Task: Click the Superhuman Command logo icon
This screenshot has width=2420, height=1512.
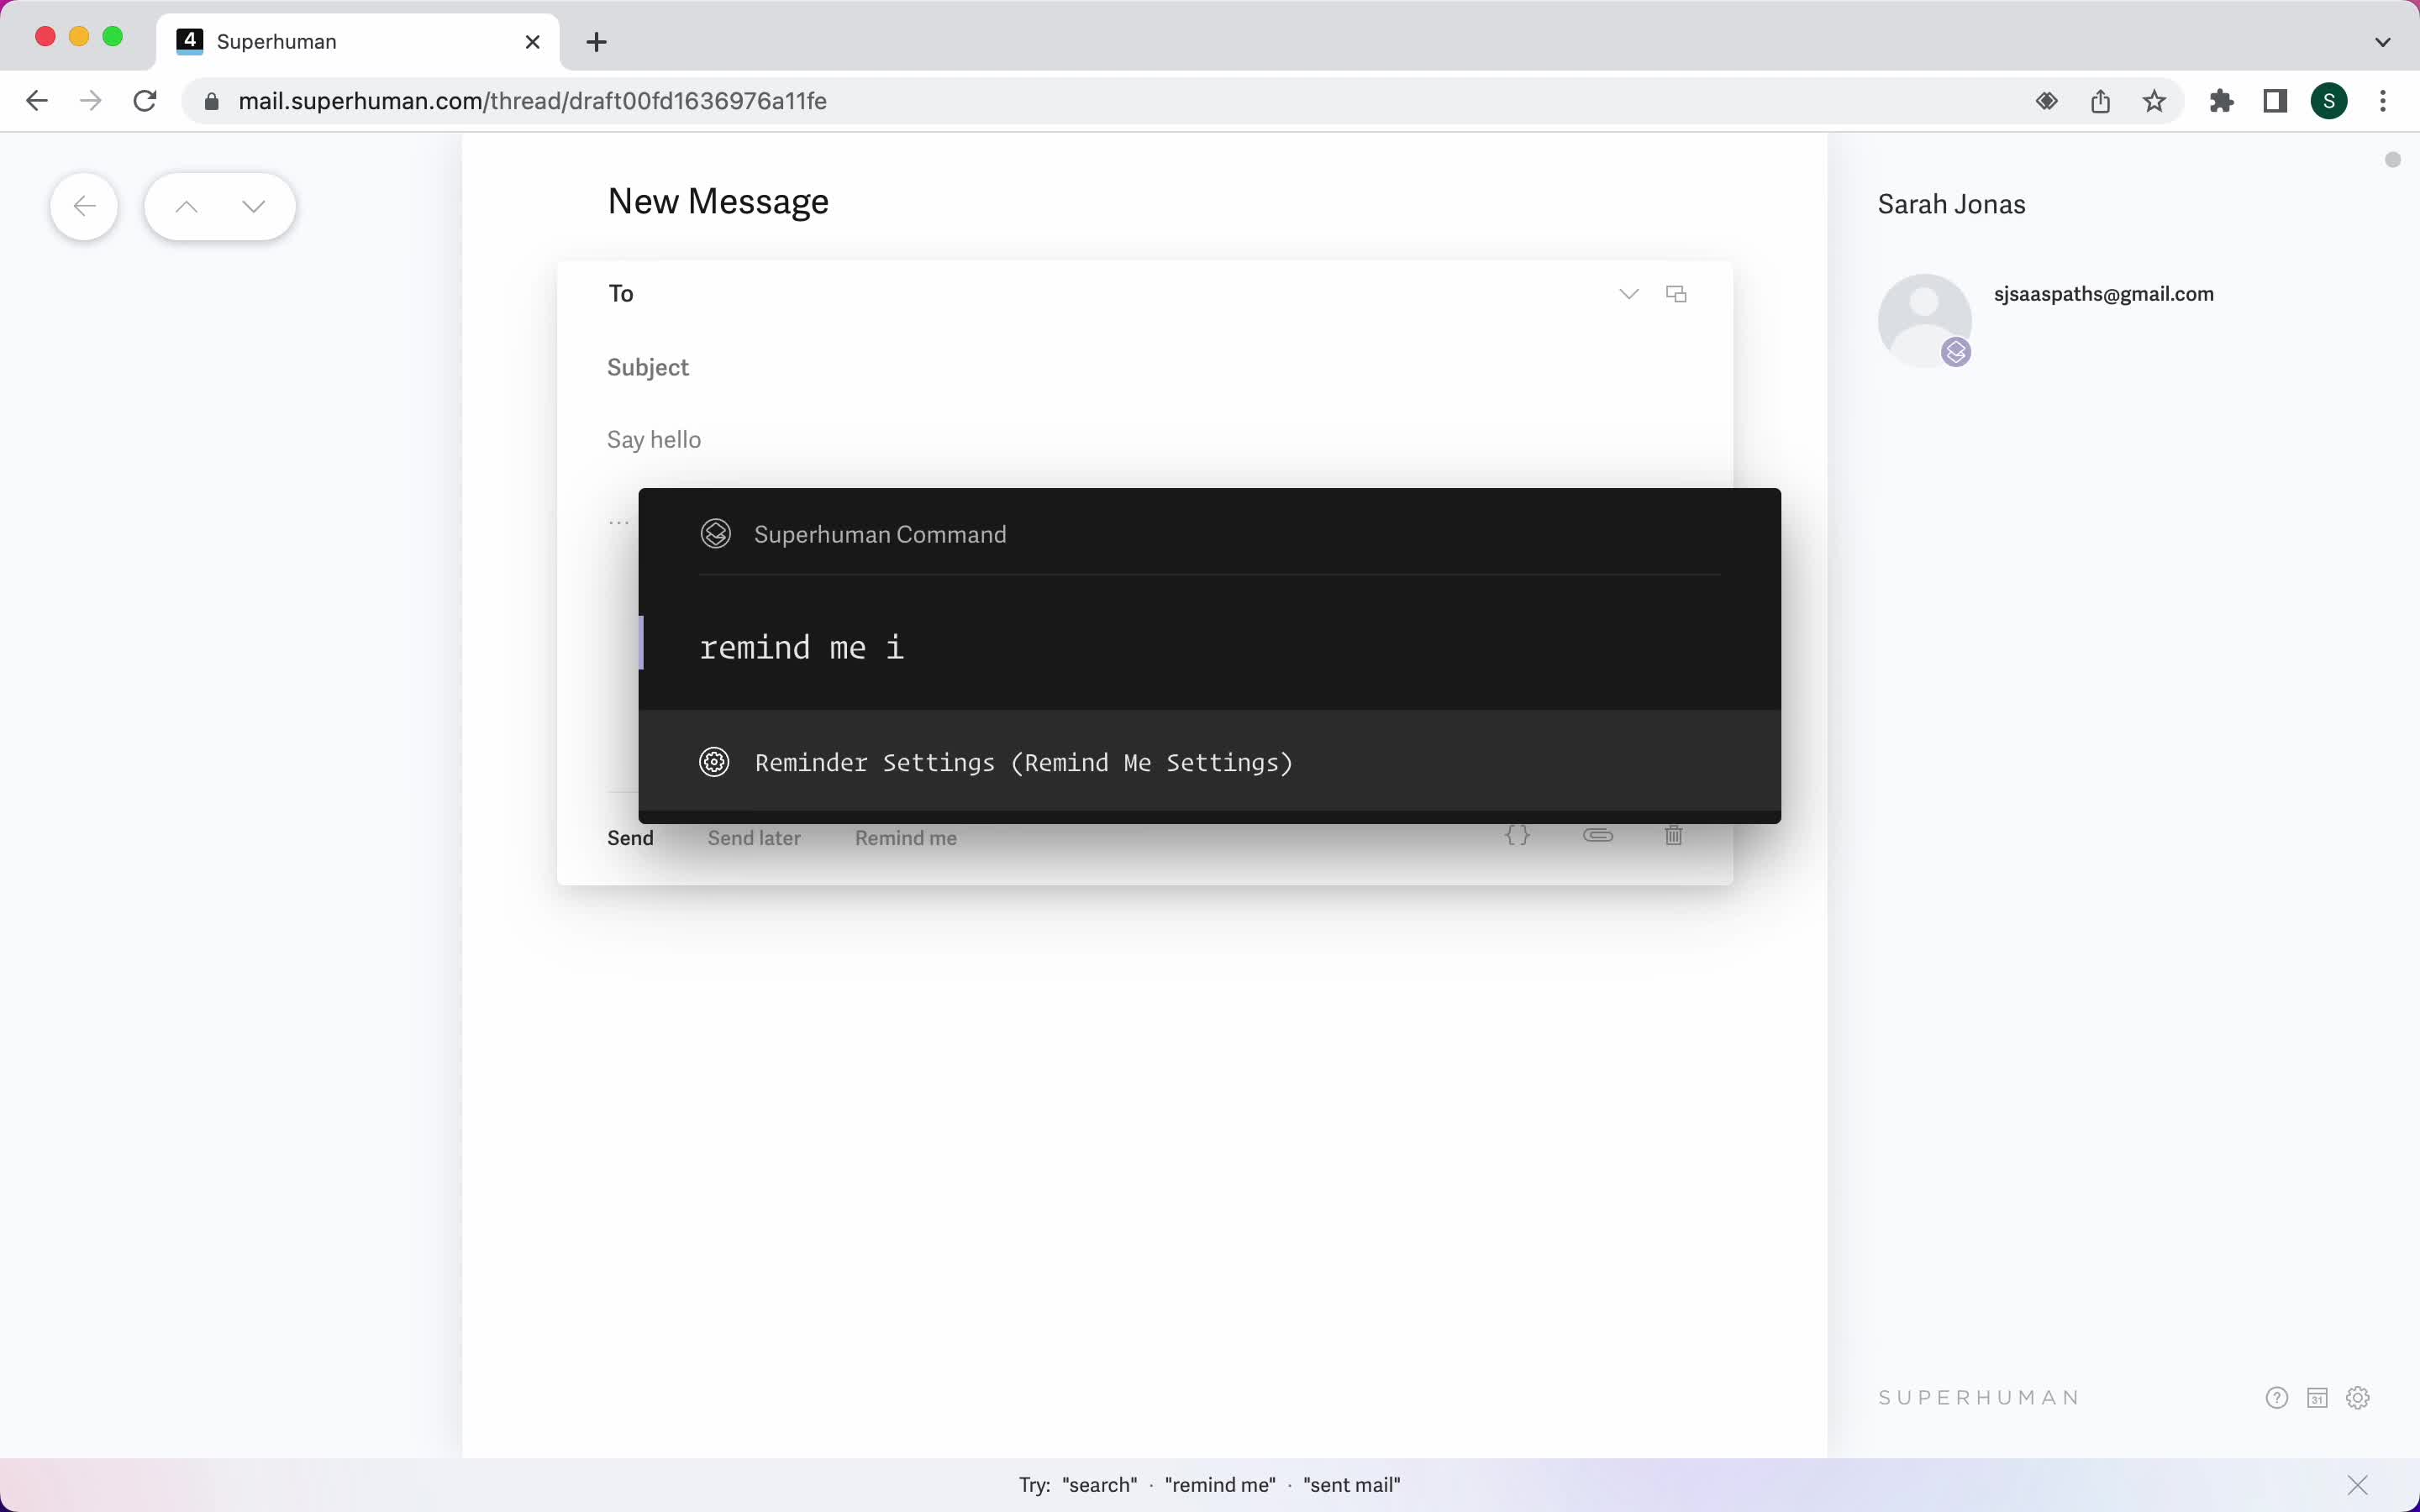Action: pyautogui.click(x=715, y=534)
